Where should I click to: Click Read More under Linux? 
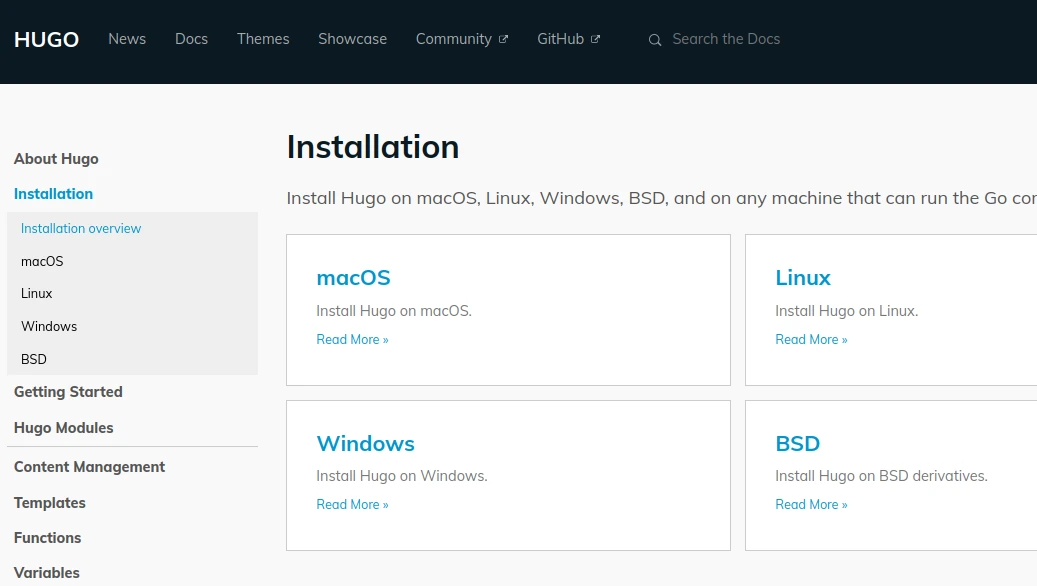click(x=811, y=339)
